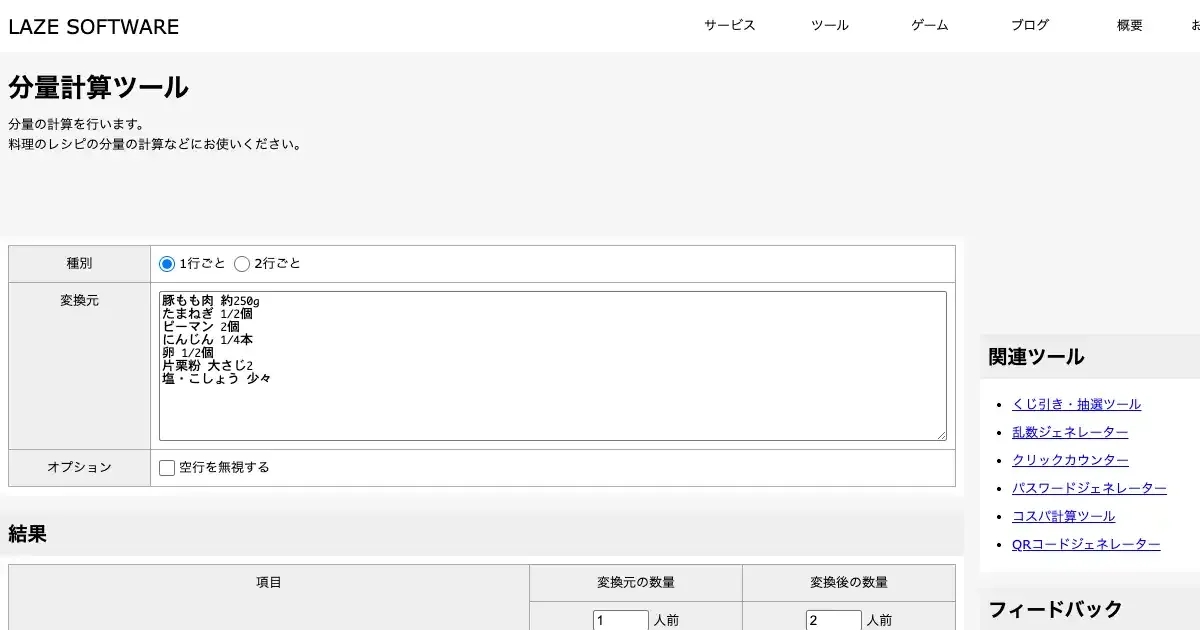
Task: Open the 乱数ジェネレーター link
Action: tap(1070, 432)
